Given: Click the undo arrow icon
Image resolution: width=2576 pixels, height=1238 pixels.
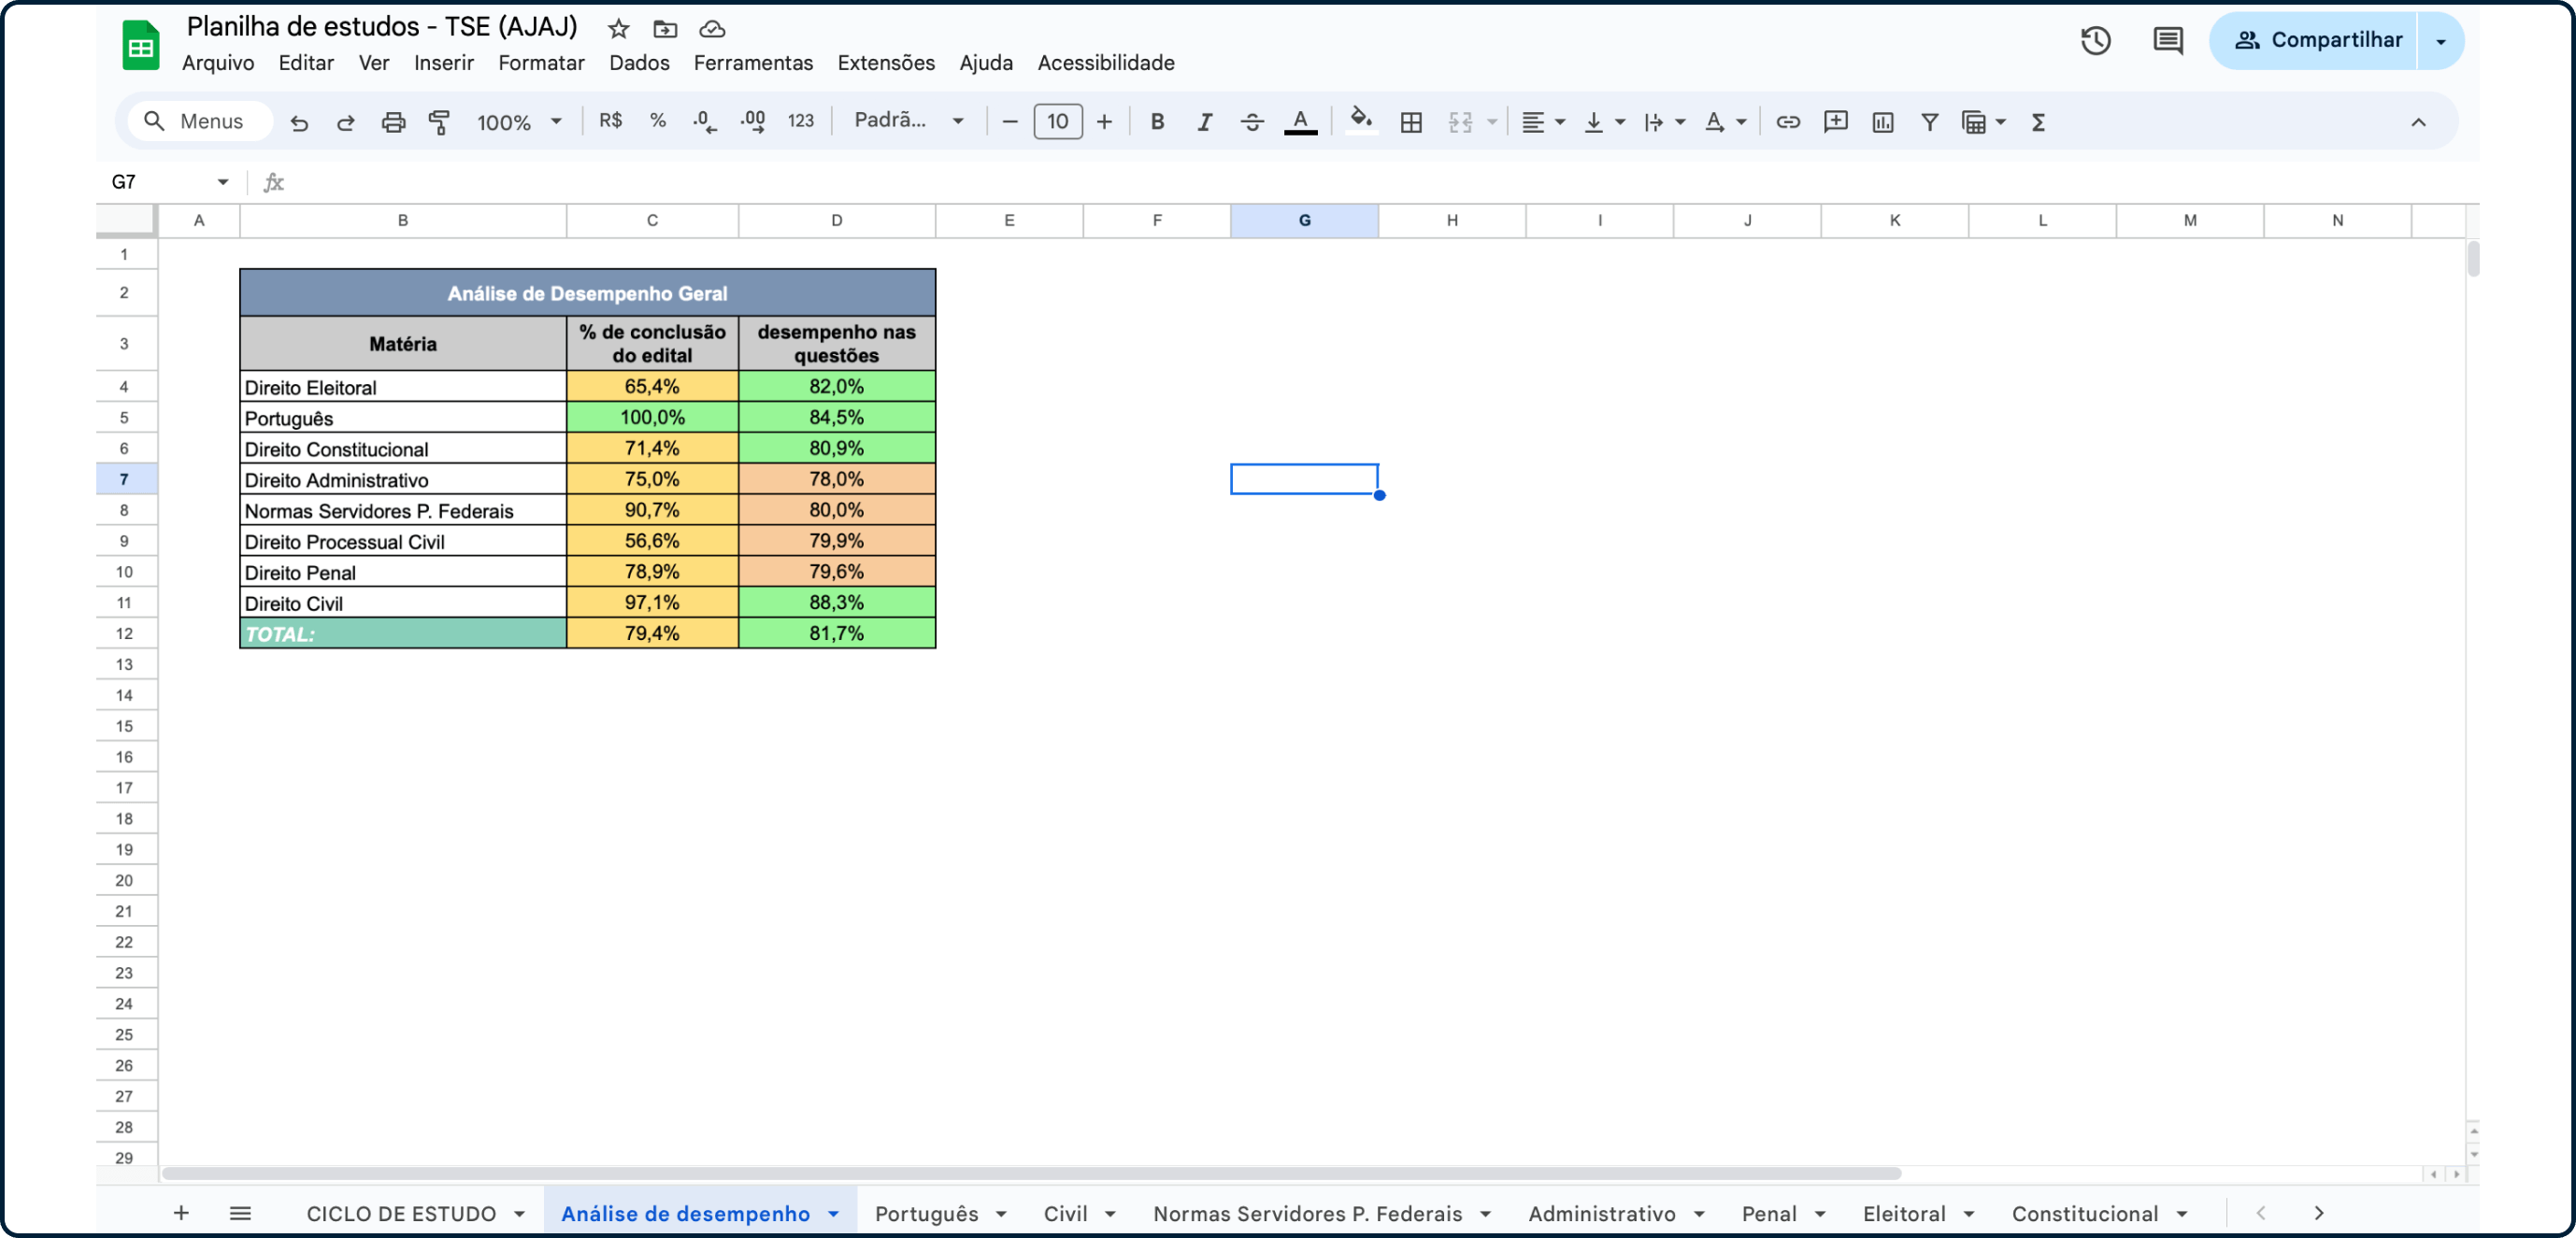Looking at the screenshot, I should click(299, 122).
